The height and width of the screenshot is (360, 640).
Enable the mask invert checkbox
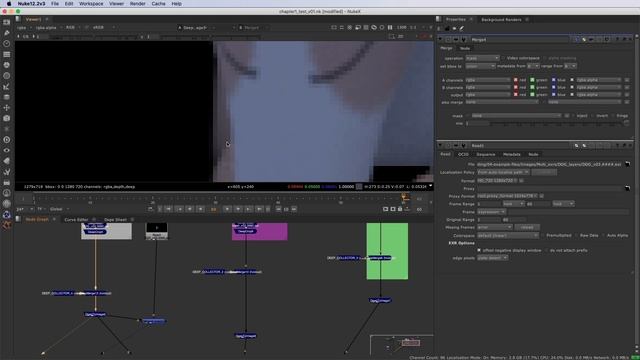(592, 116)
